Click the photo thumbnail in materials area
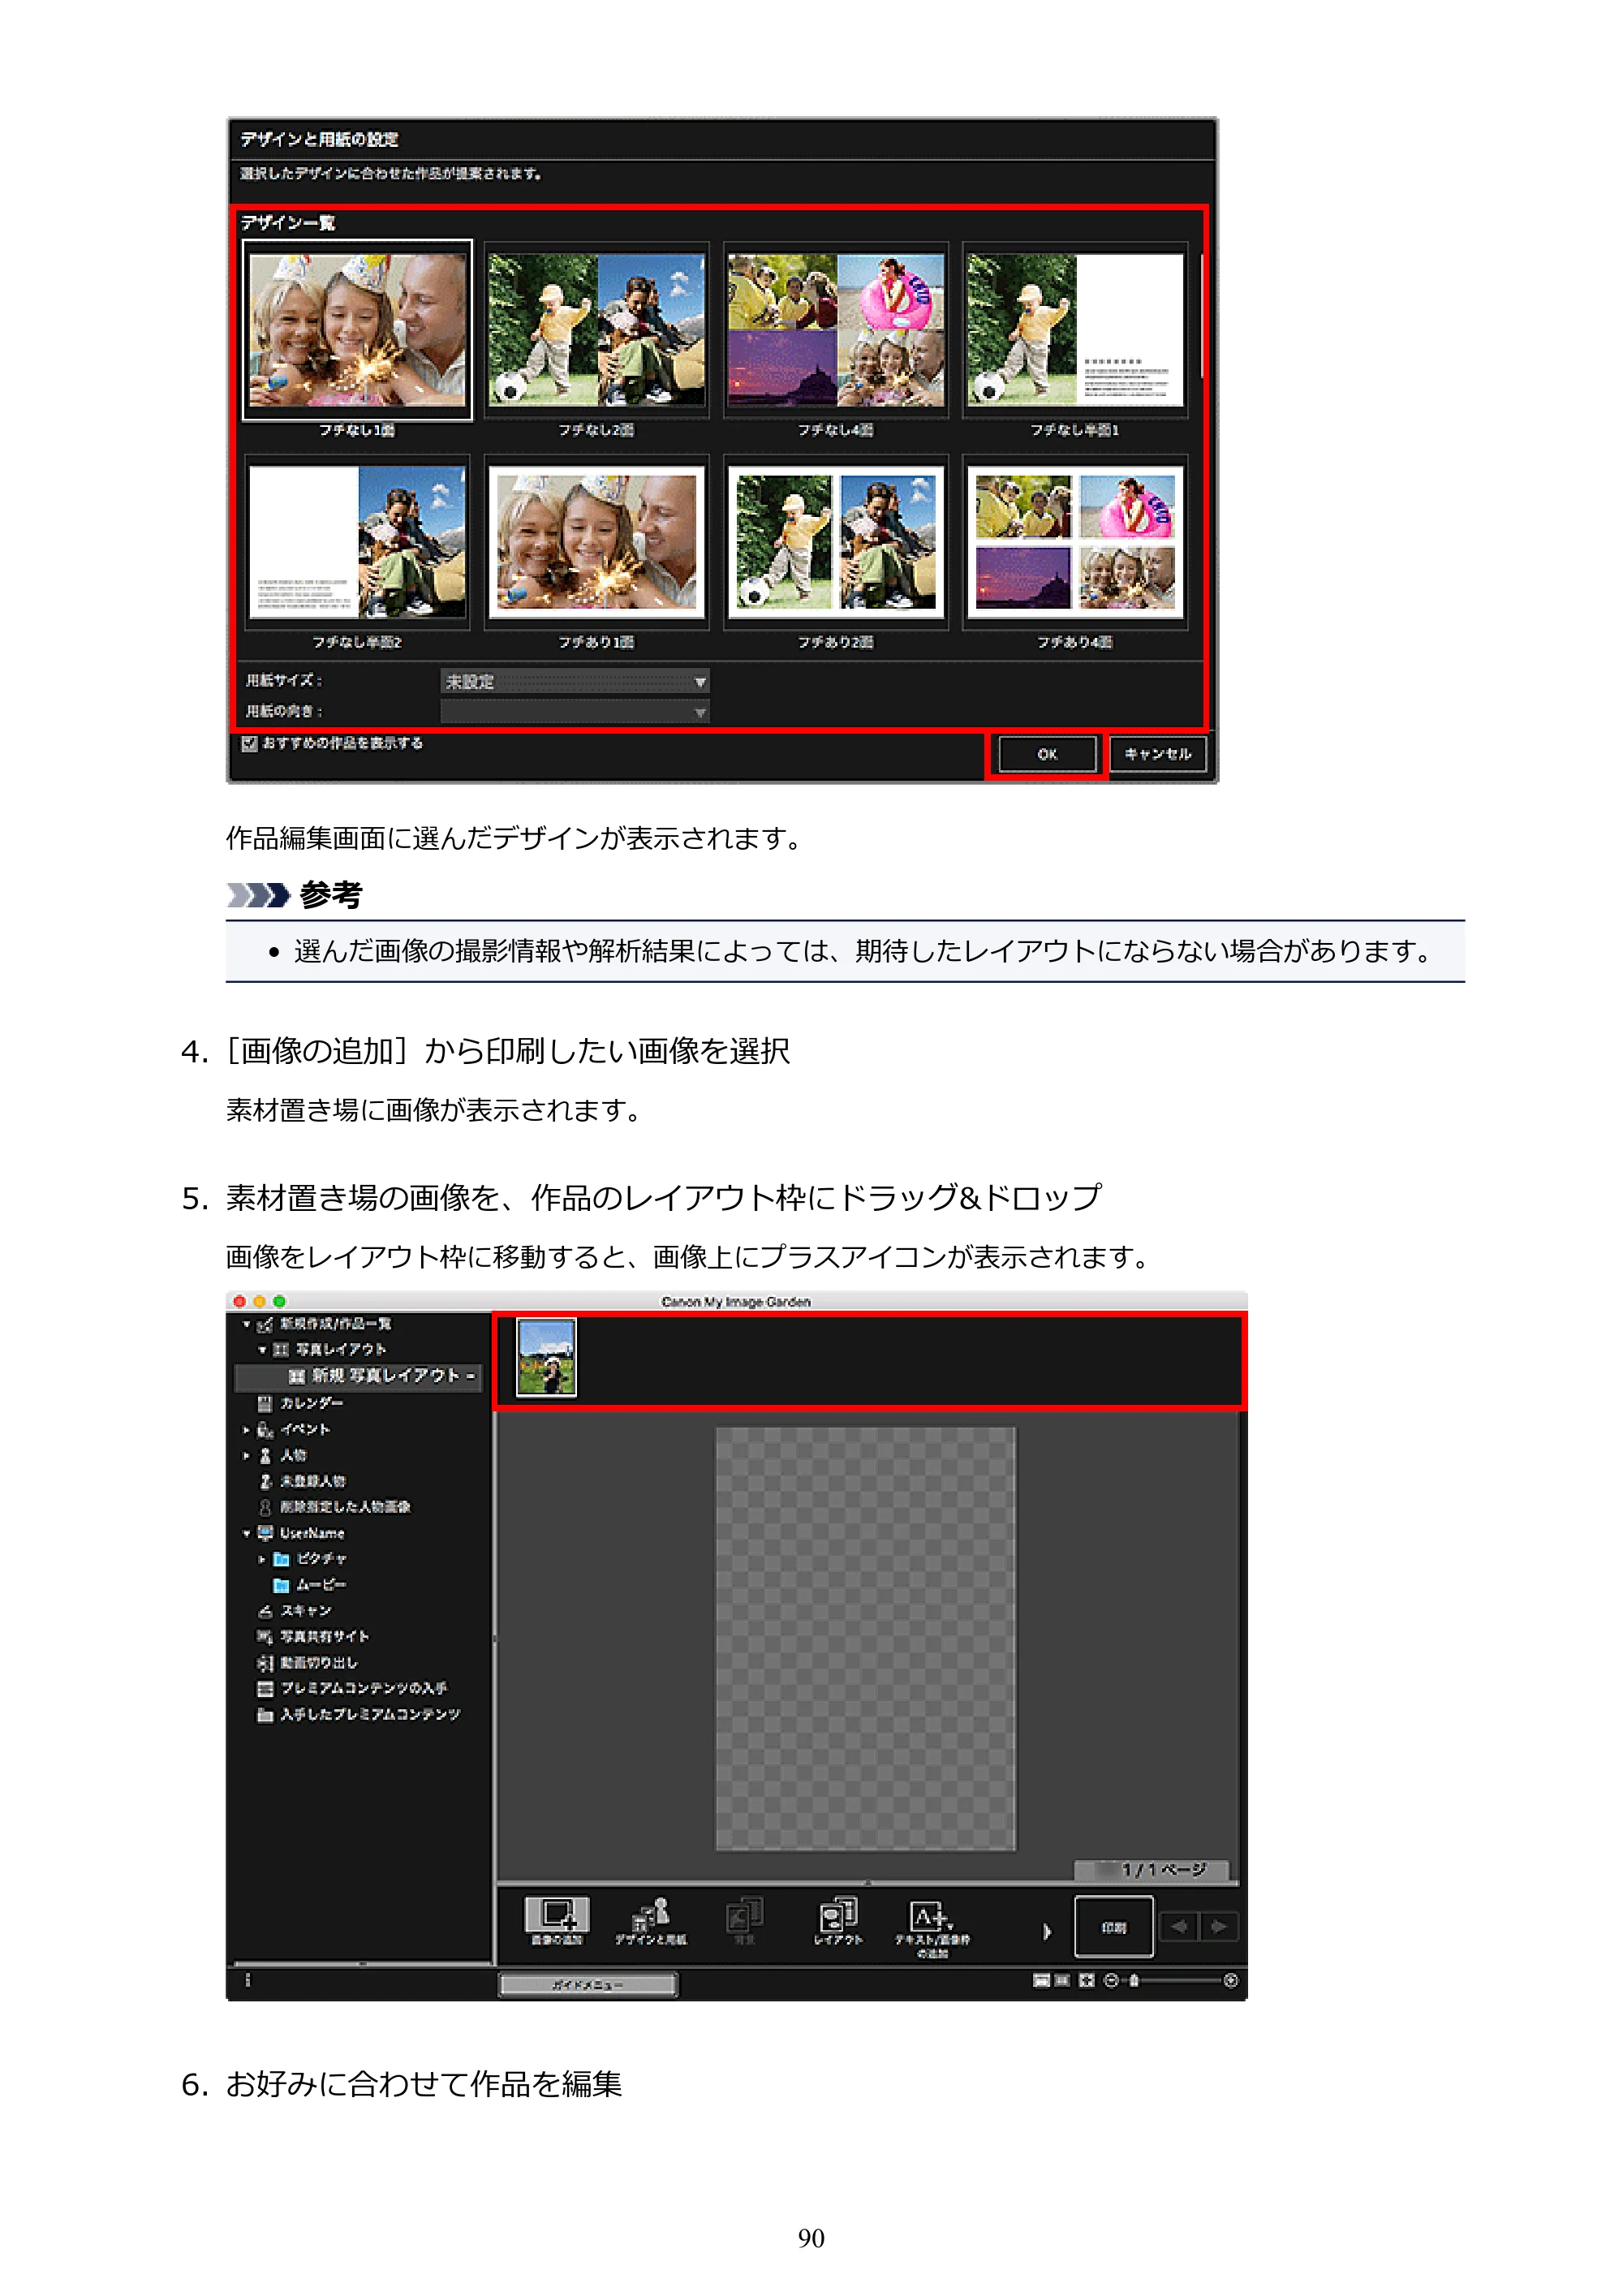1623x2296 pixels. click(x=546, y=1357)
